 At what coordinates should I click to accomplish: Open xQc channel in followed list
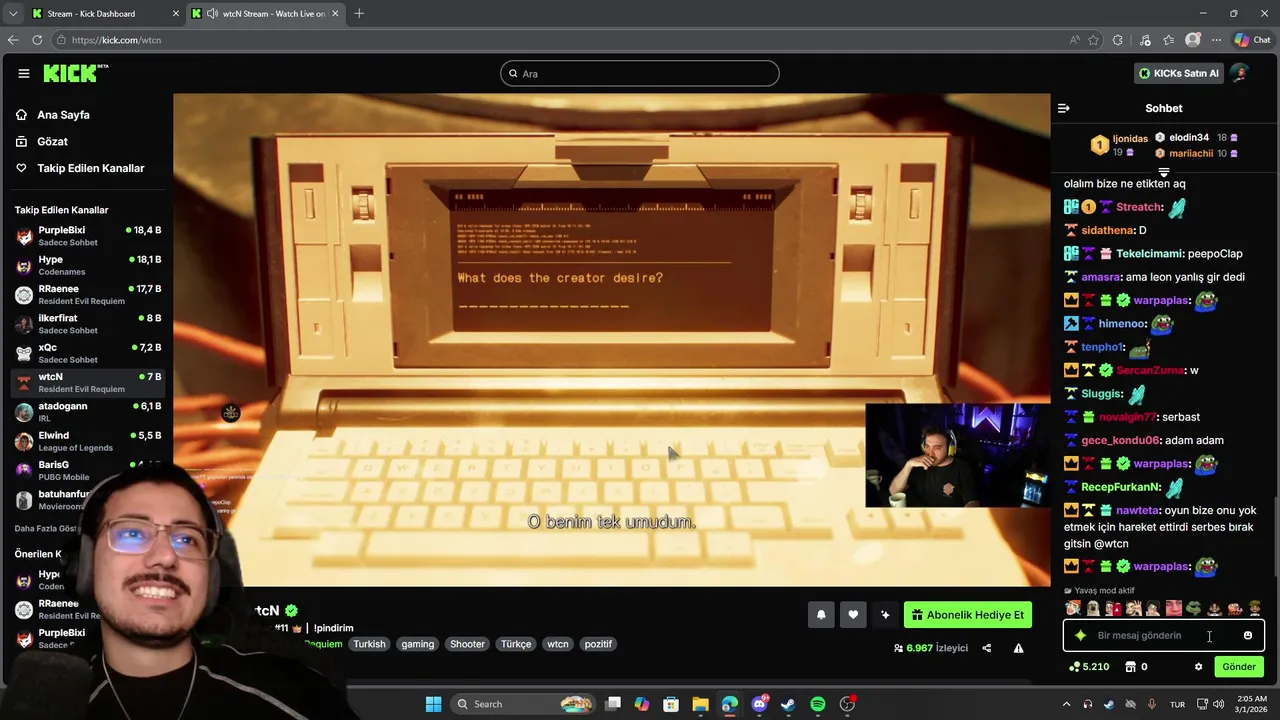(88, 353)
